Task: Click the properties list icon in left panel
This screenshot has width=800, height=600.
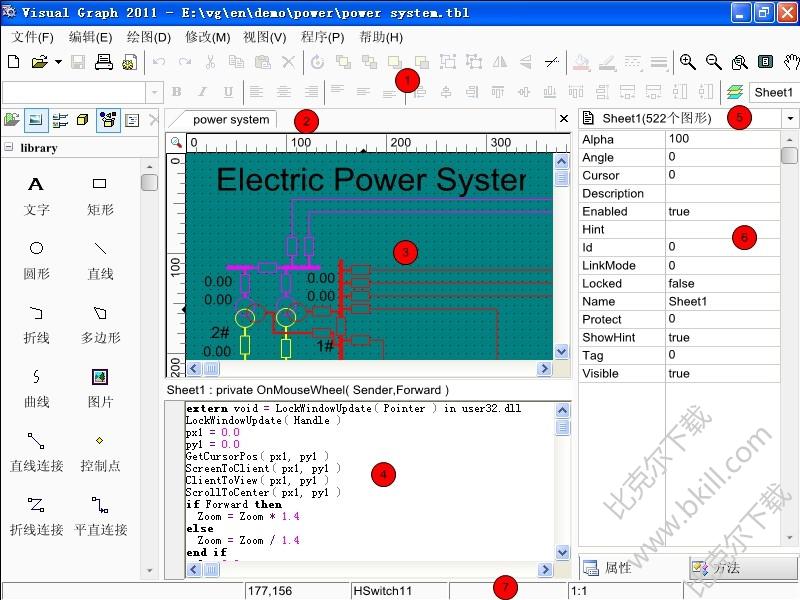Action: 132,120
